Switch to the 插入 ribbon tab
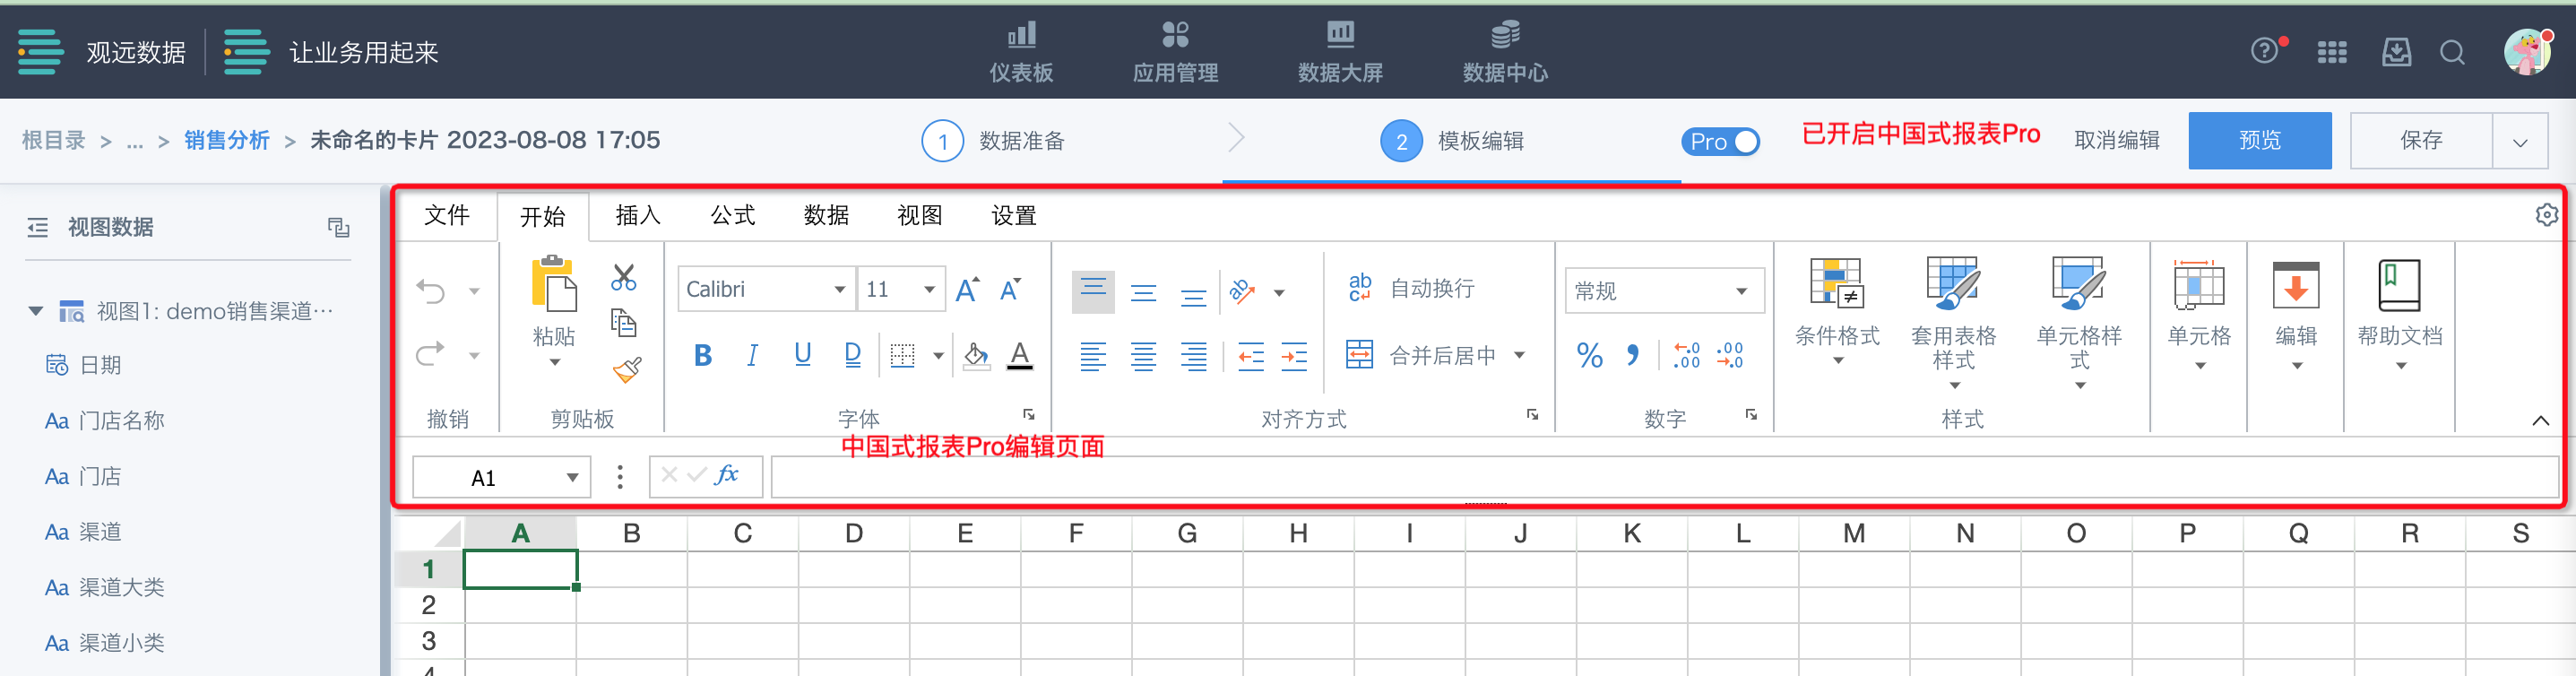Screen dimensions: 2576x676 click(637, 216)
